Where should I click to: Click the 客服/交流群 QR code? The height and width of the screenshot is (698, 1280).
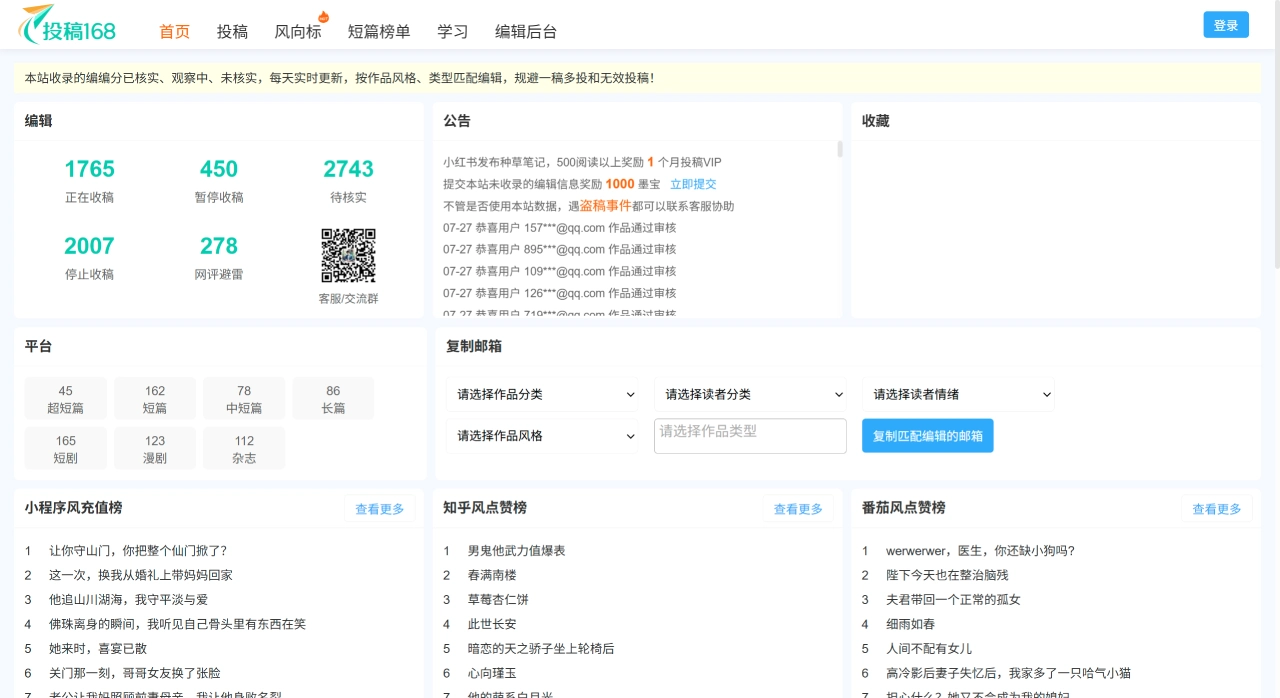pos(348,256)
